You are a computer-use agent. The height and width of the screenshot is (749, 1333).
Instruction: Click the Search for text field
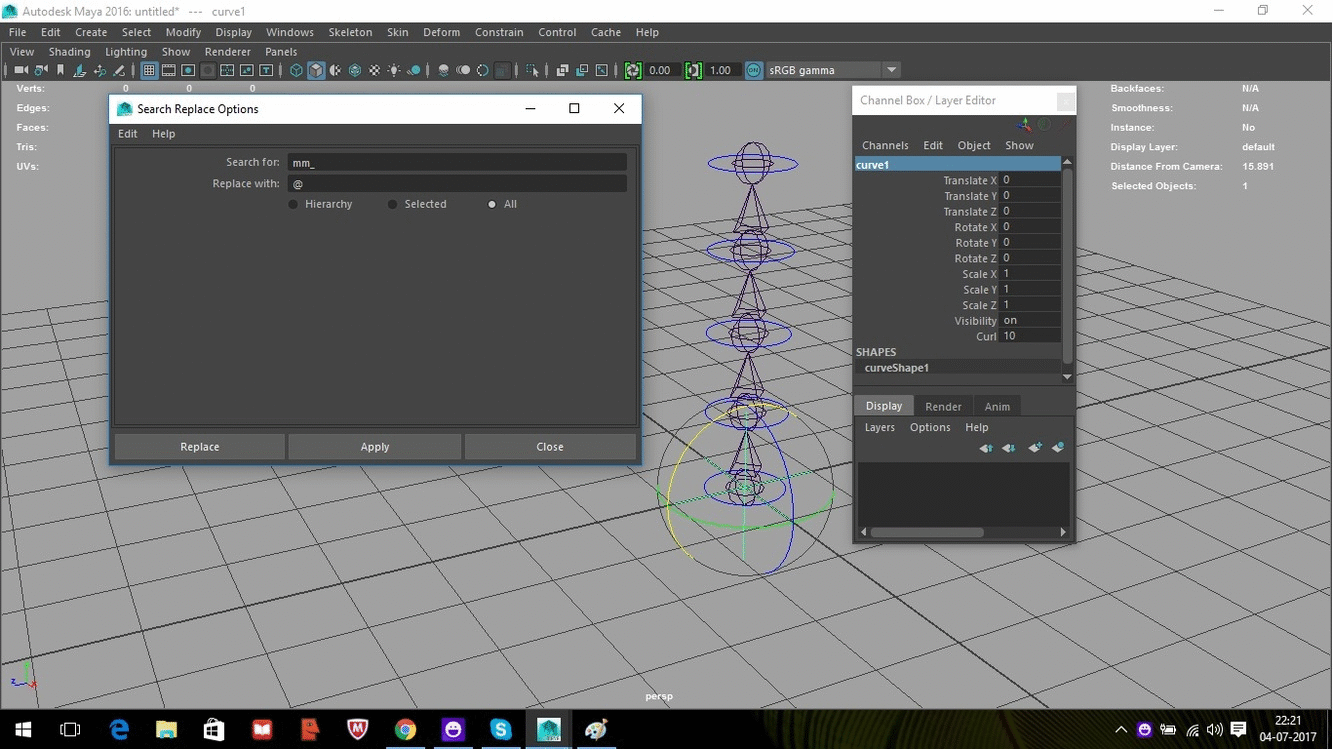[x=457, y=162]
